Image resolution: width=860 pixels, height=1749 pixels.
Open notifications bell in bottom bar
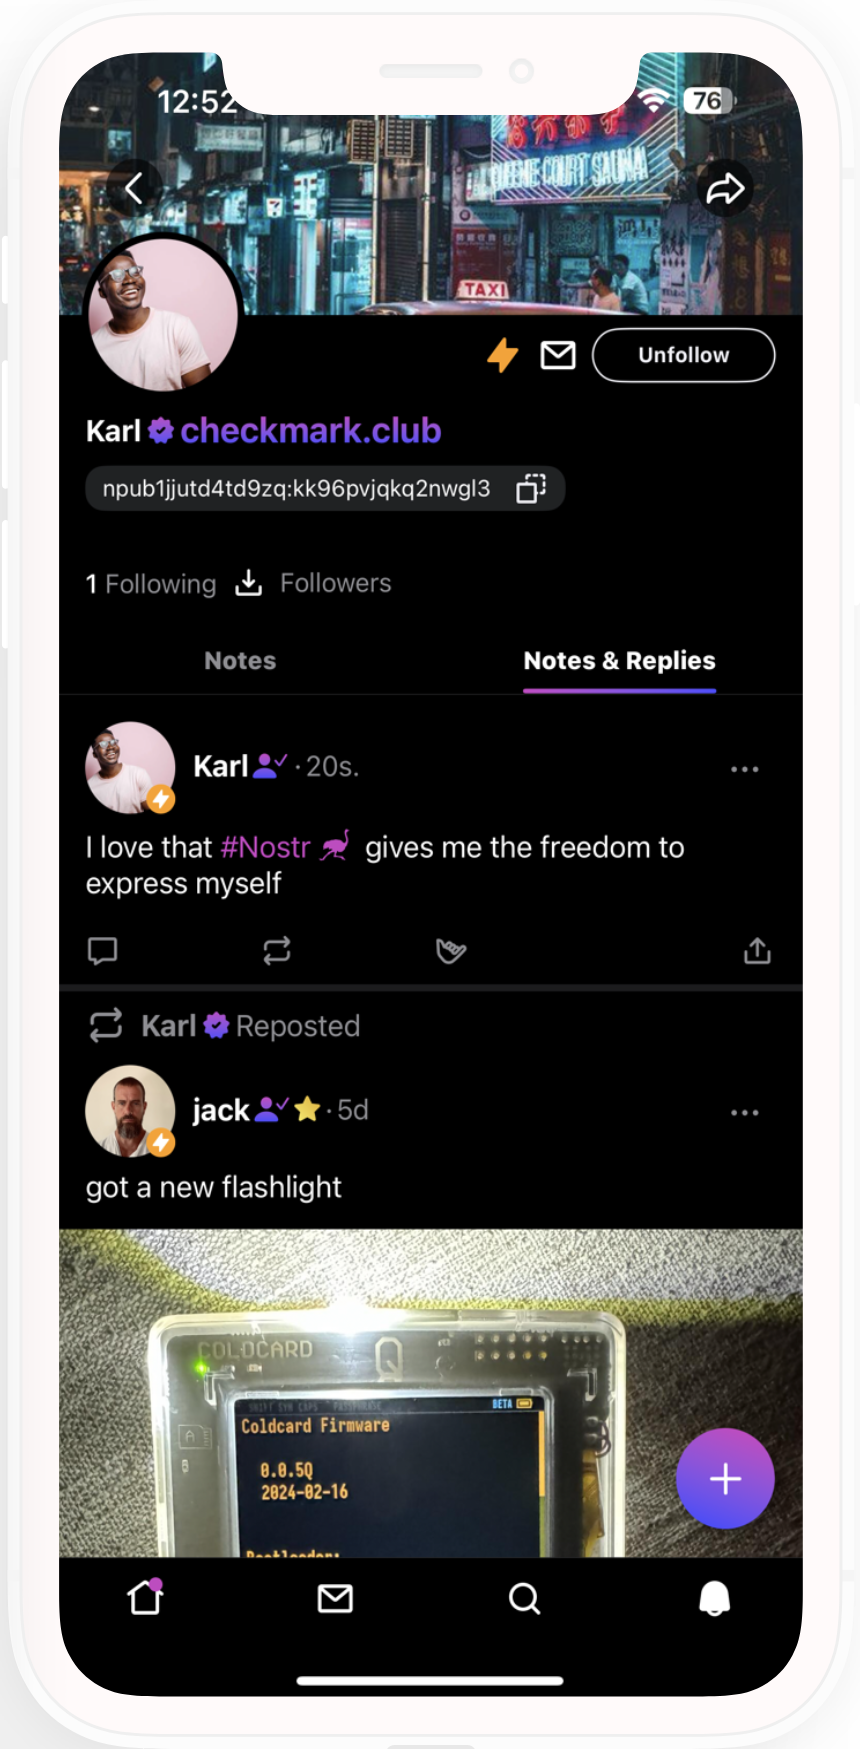click(x=714, y=1598)
